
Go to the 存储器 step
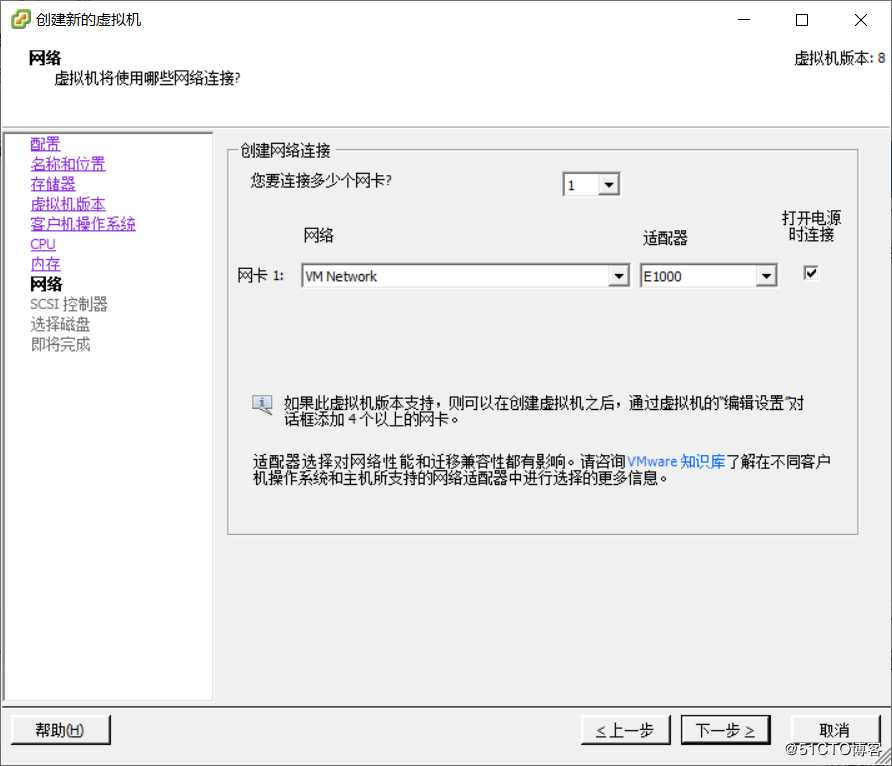[x=53, y=184]
